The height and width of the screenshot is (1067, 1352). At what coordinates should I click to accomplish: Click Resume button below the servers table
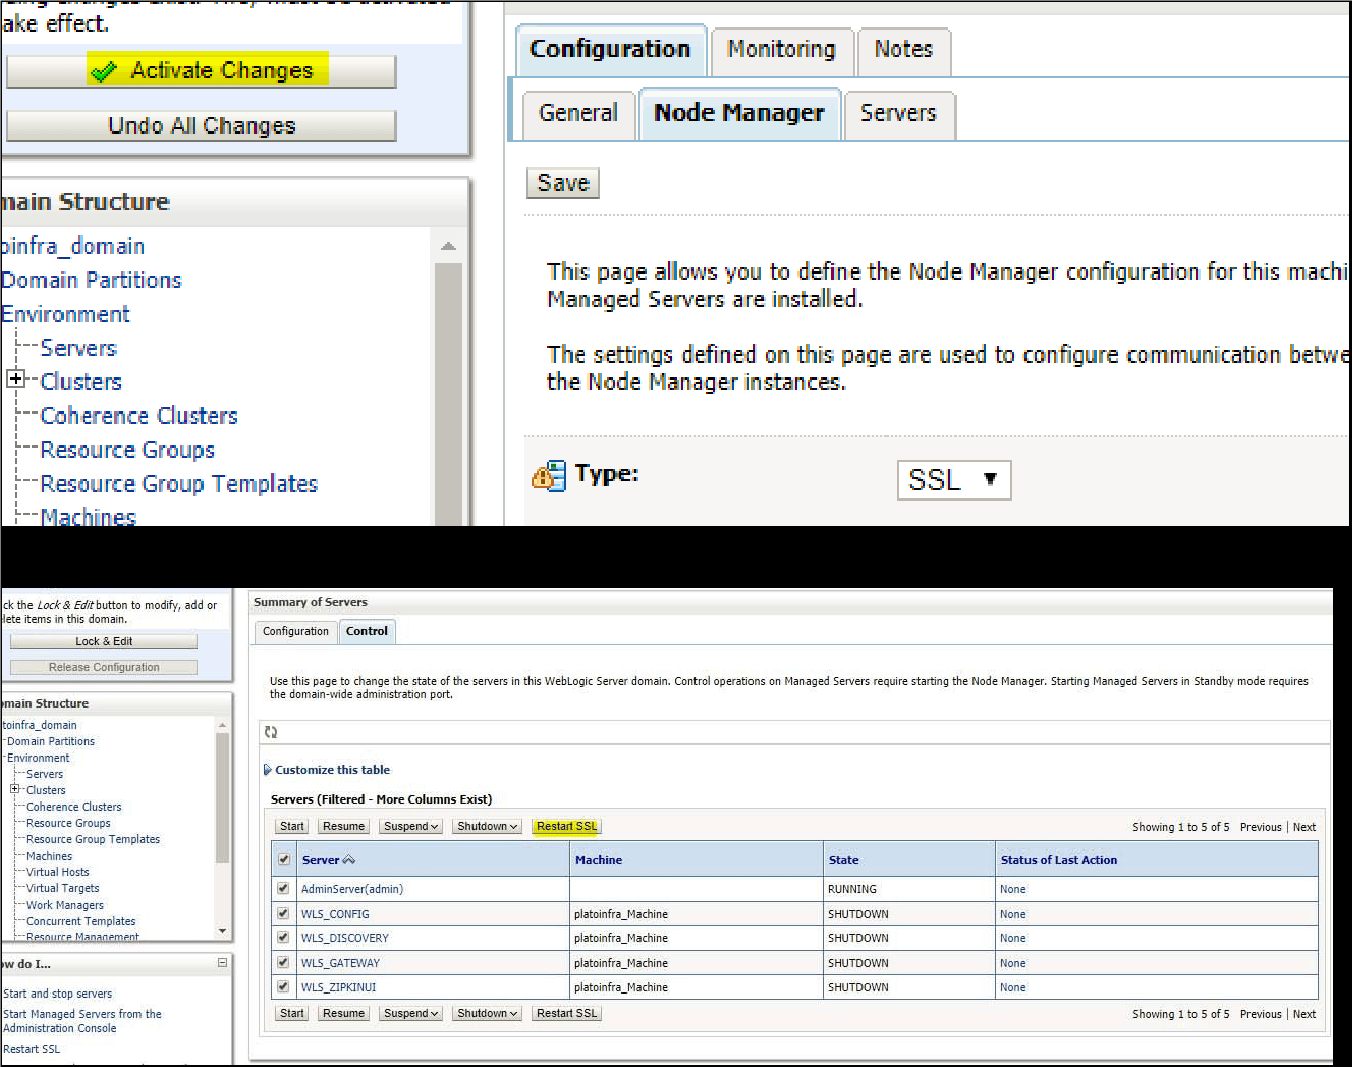click(344, 1014)
